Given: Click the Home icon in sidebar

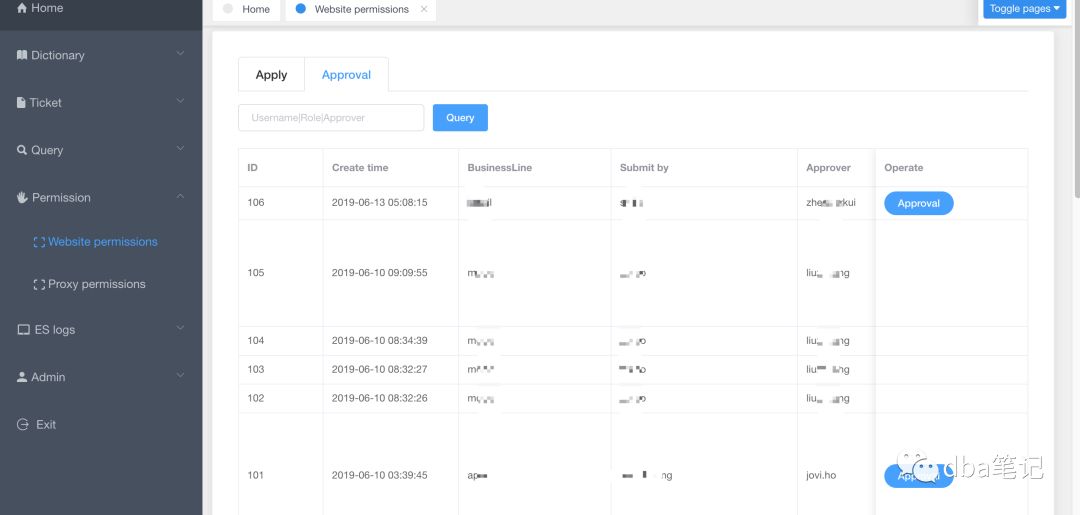Looking at the screenshot, I should (x=22, y=8).
